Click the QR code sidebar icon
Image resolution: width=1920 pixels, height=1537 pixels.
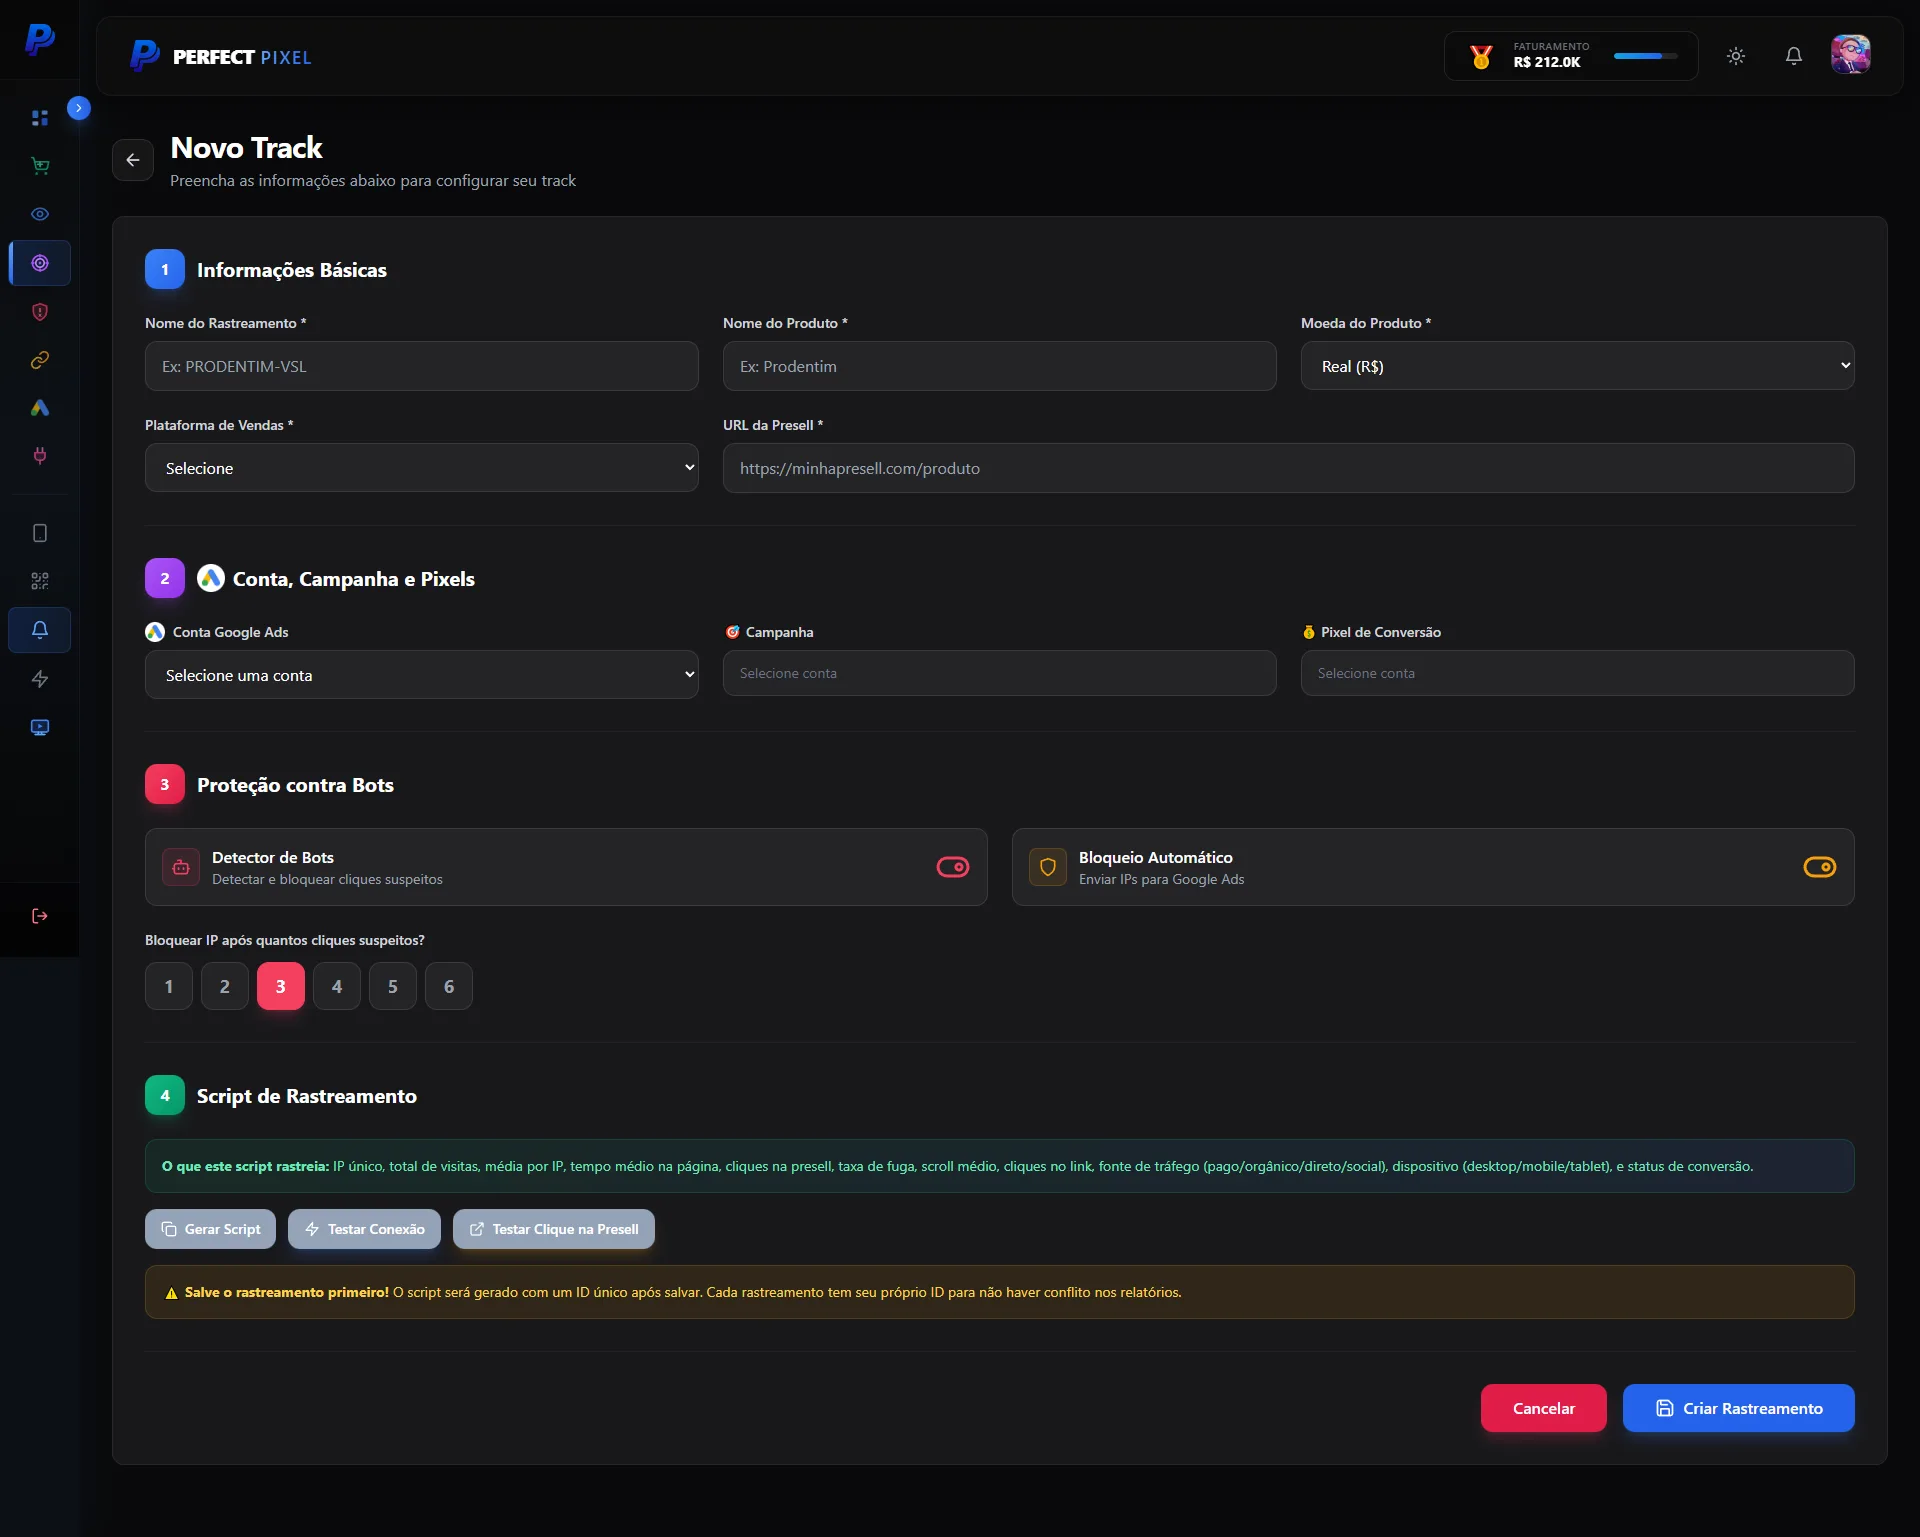(x=40, y=581)
